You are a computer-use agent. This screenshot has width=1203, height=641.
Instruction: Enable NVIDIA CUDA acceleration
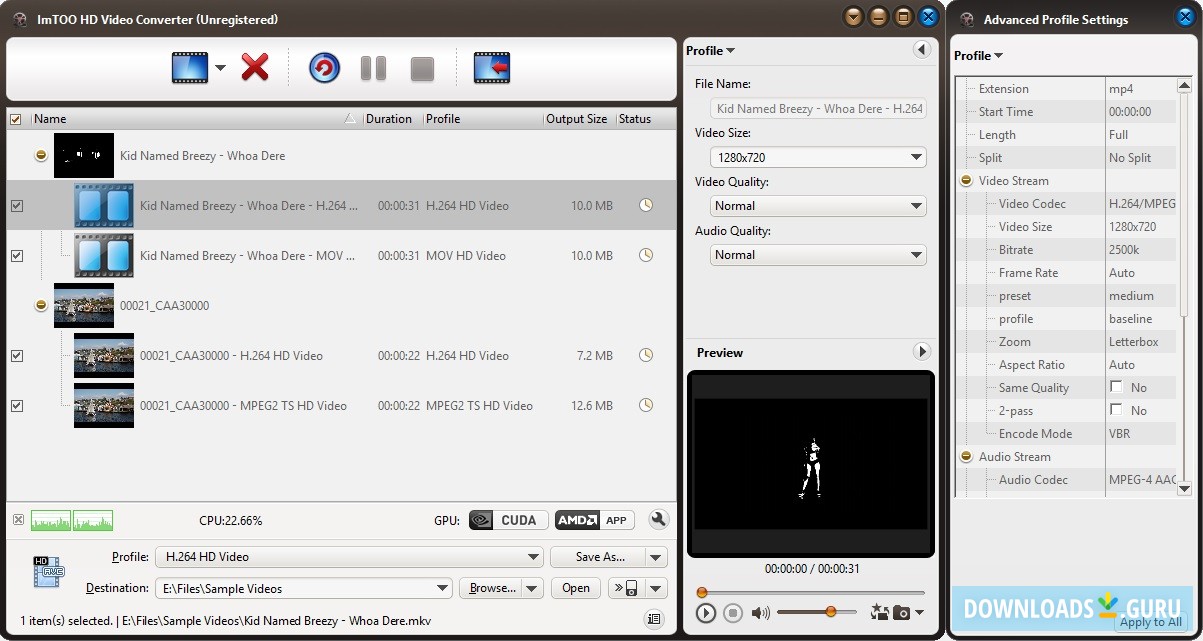[510, 519]
